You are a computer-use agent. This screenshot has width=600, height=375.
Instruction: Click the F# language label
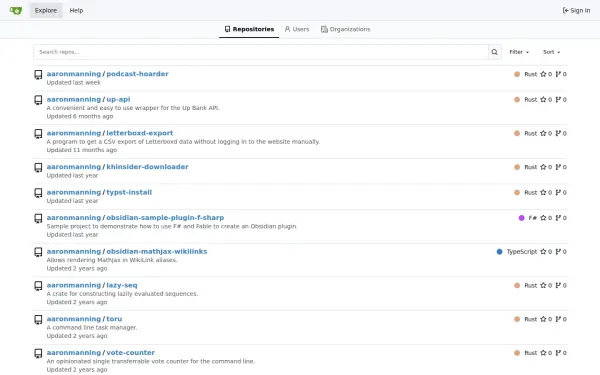point(532,218)
